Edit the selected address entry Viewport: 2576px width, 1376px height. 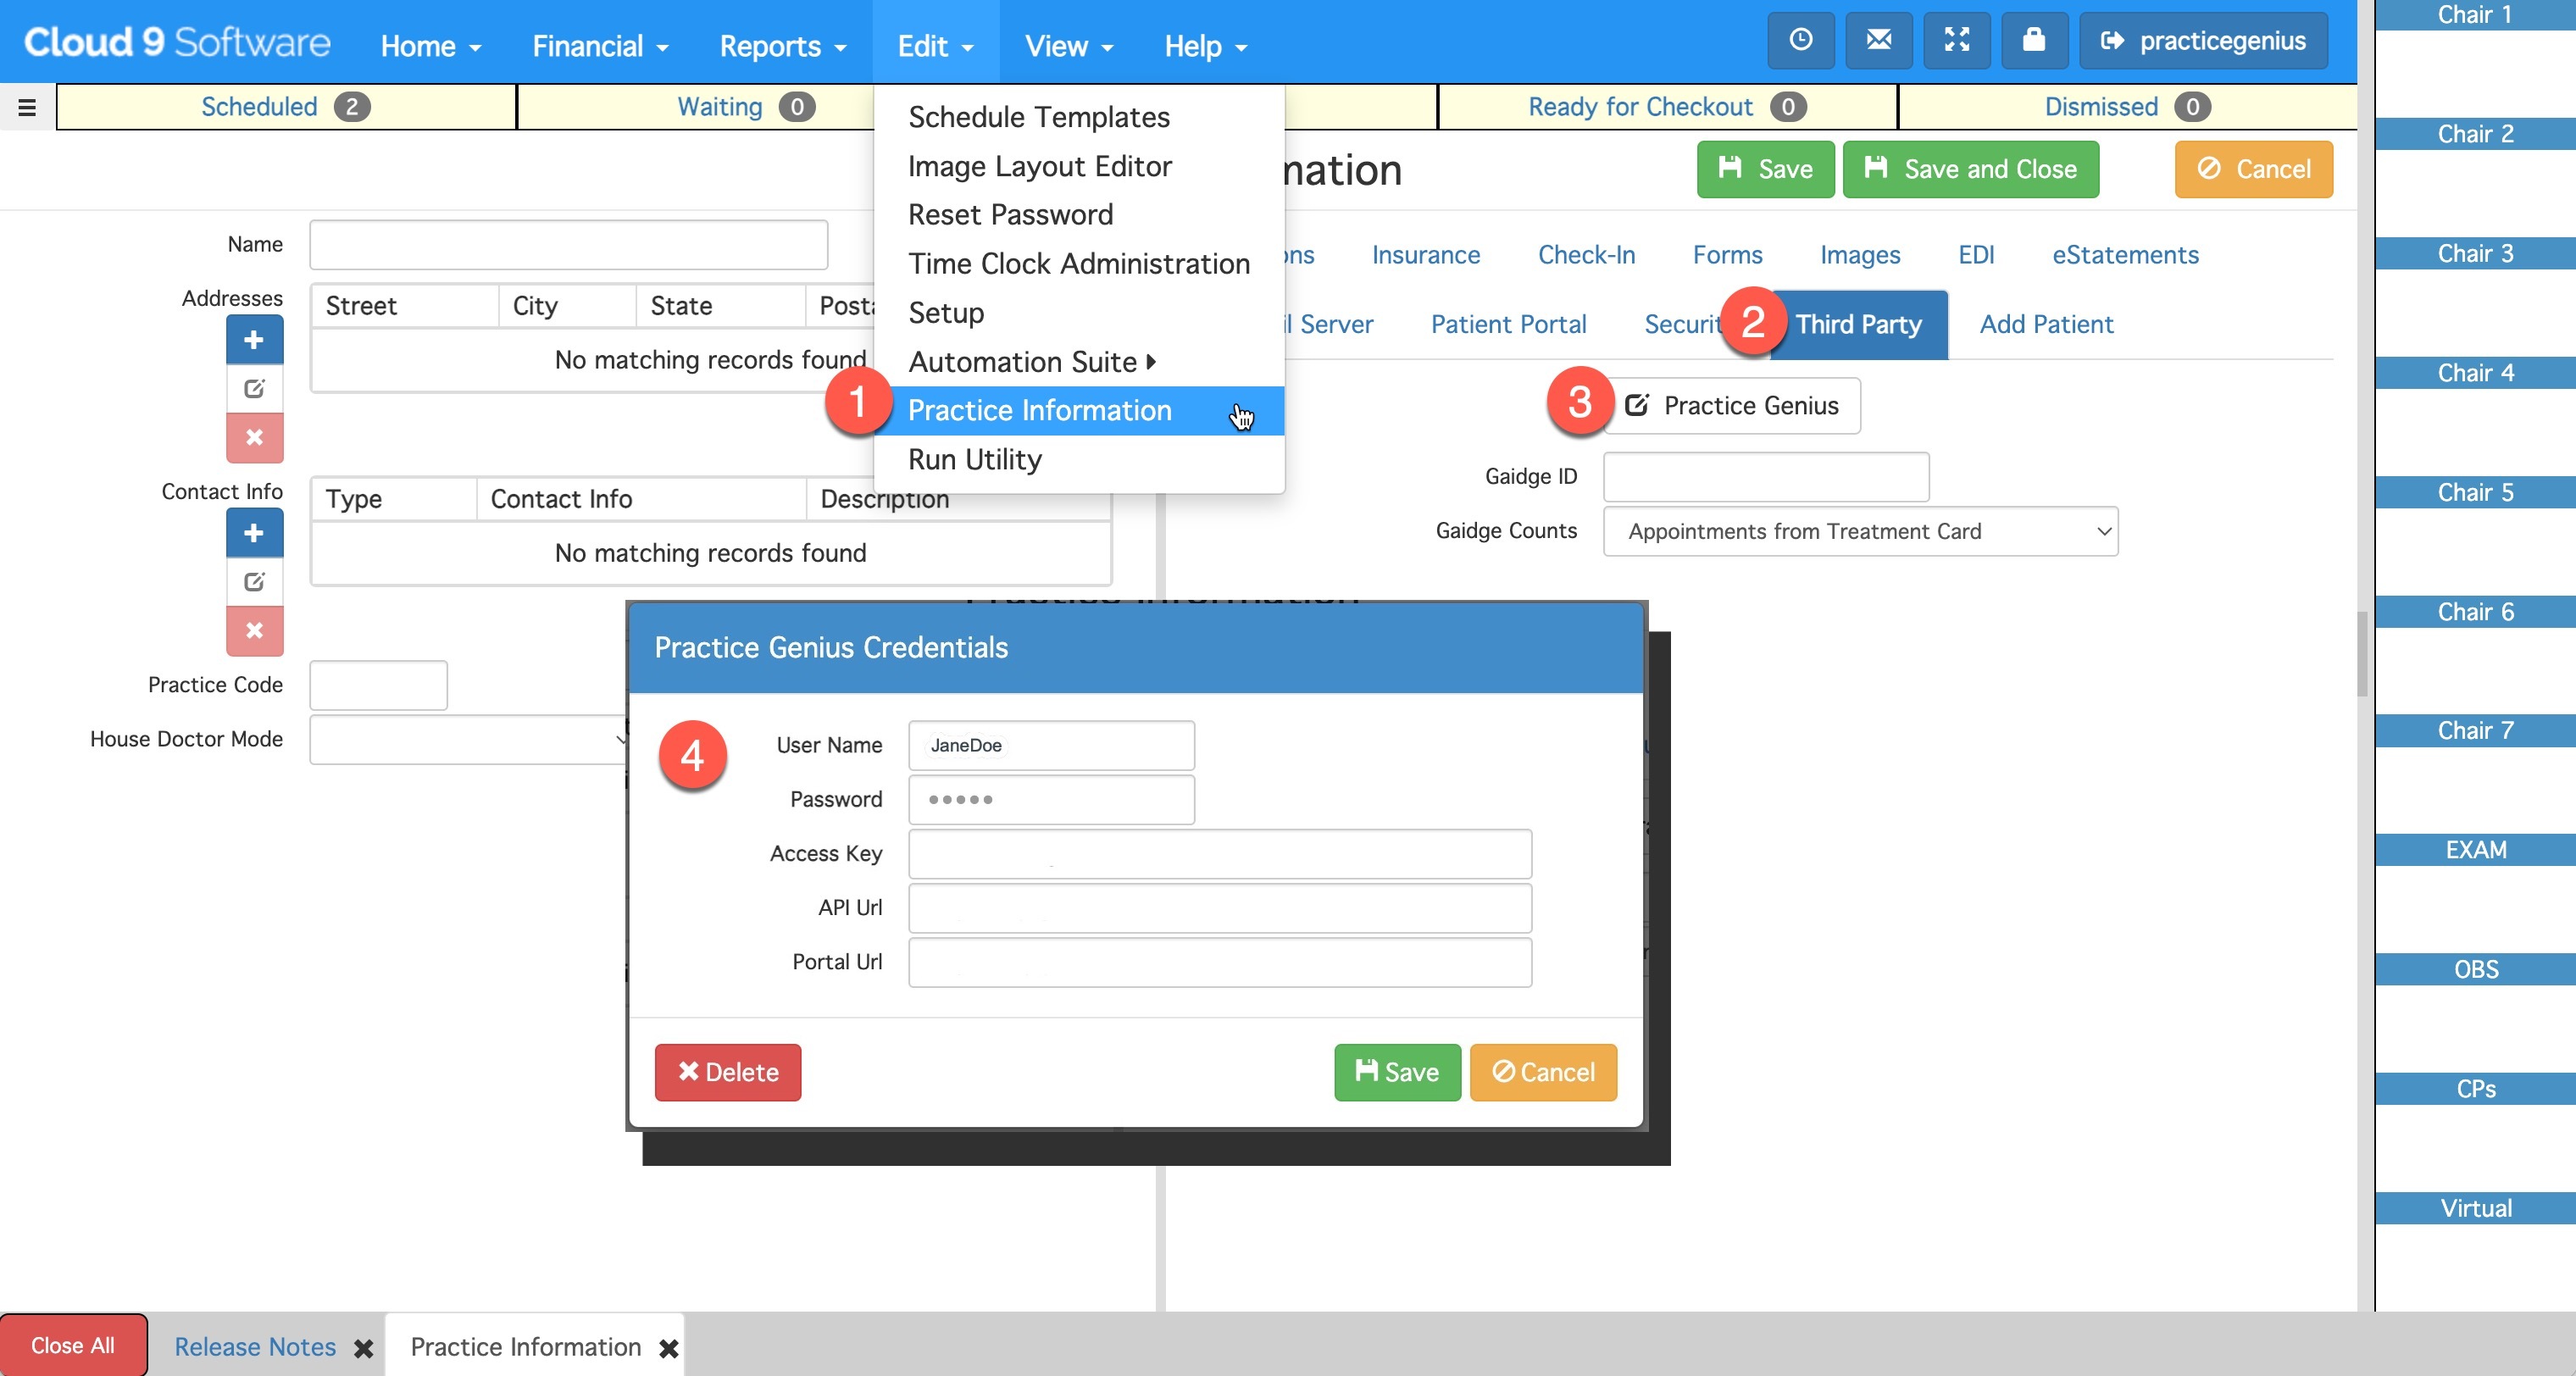click(x=254, y=389)
